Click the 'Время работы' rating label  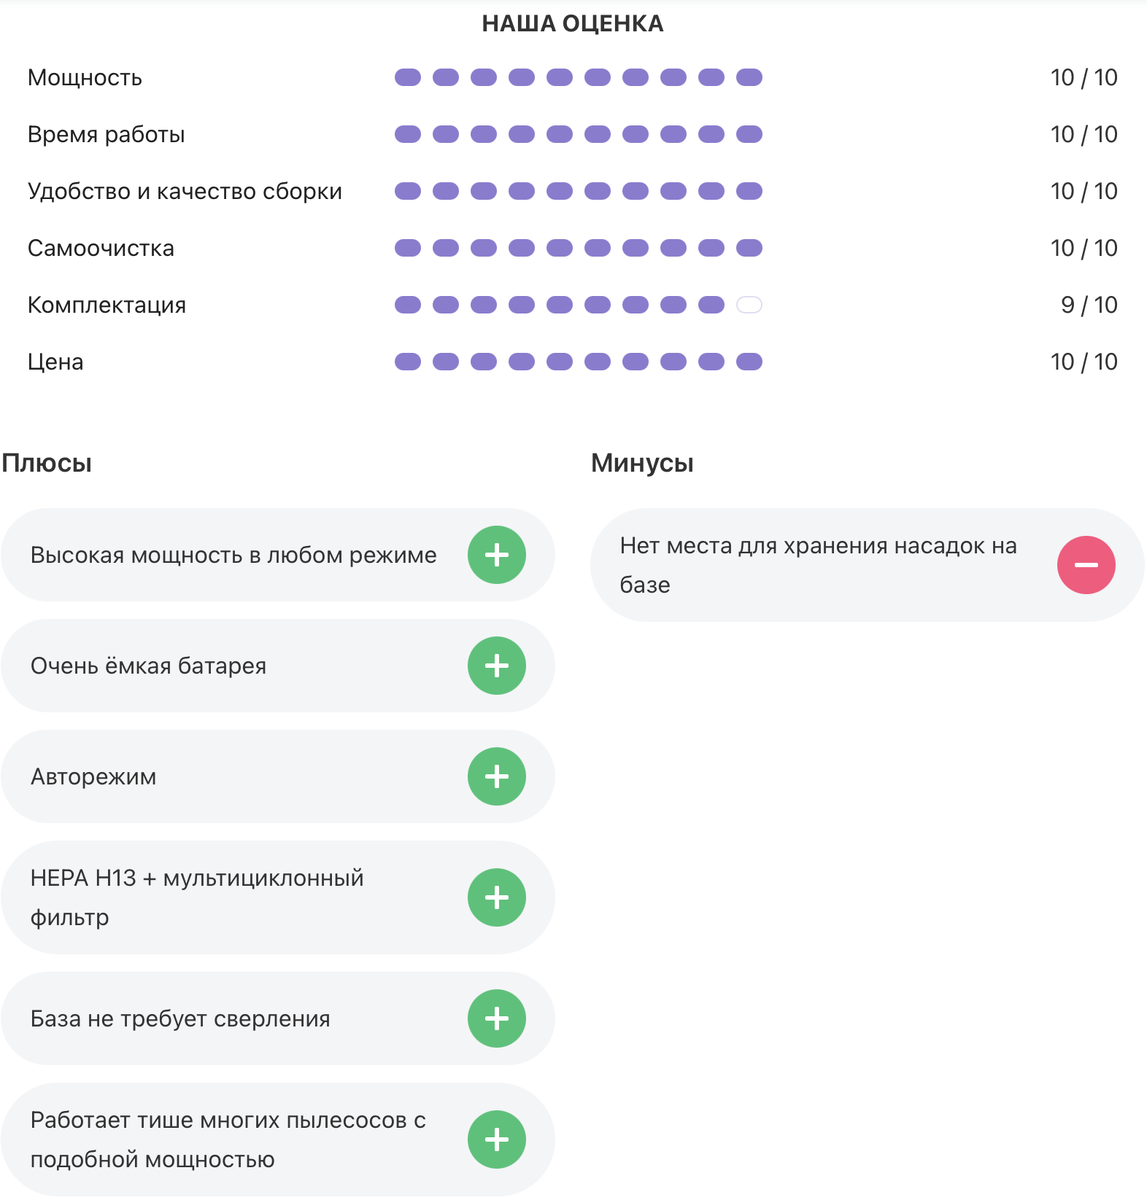point(106,135)
